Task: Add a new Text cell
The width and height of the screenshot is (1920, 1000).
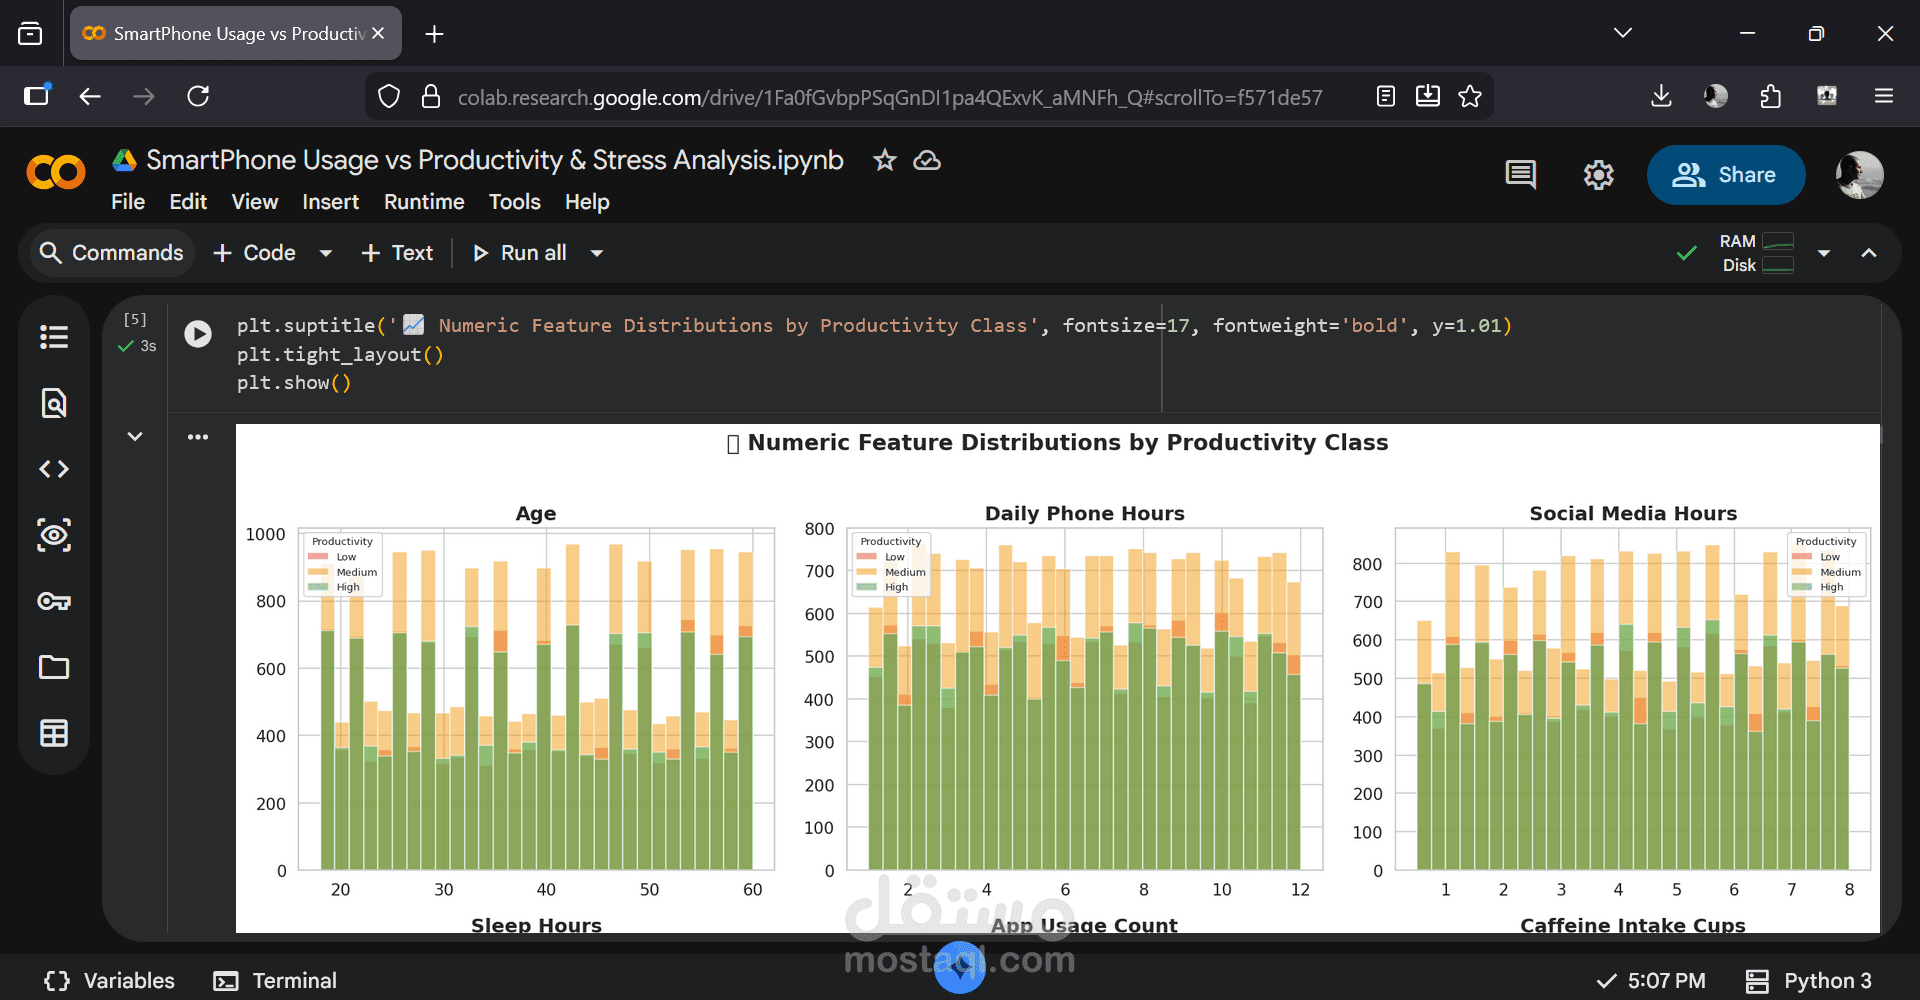Action: pos(397,253)
